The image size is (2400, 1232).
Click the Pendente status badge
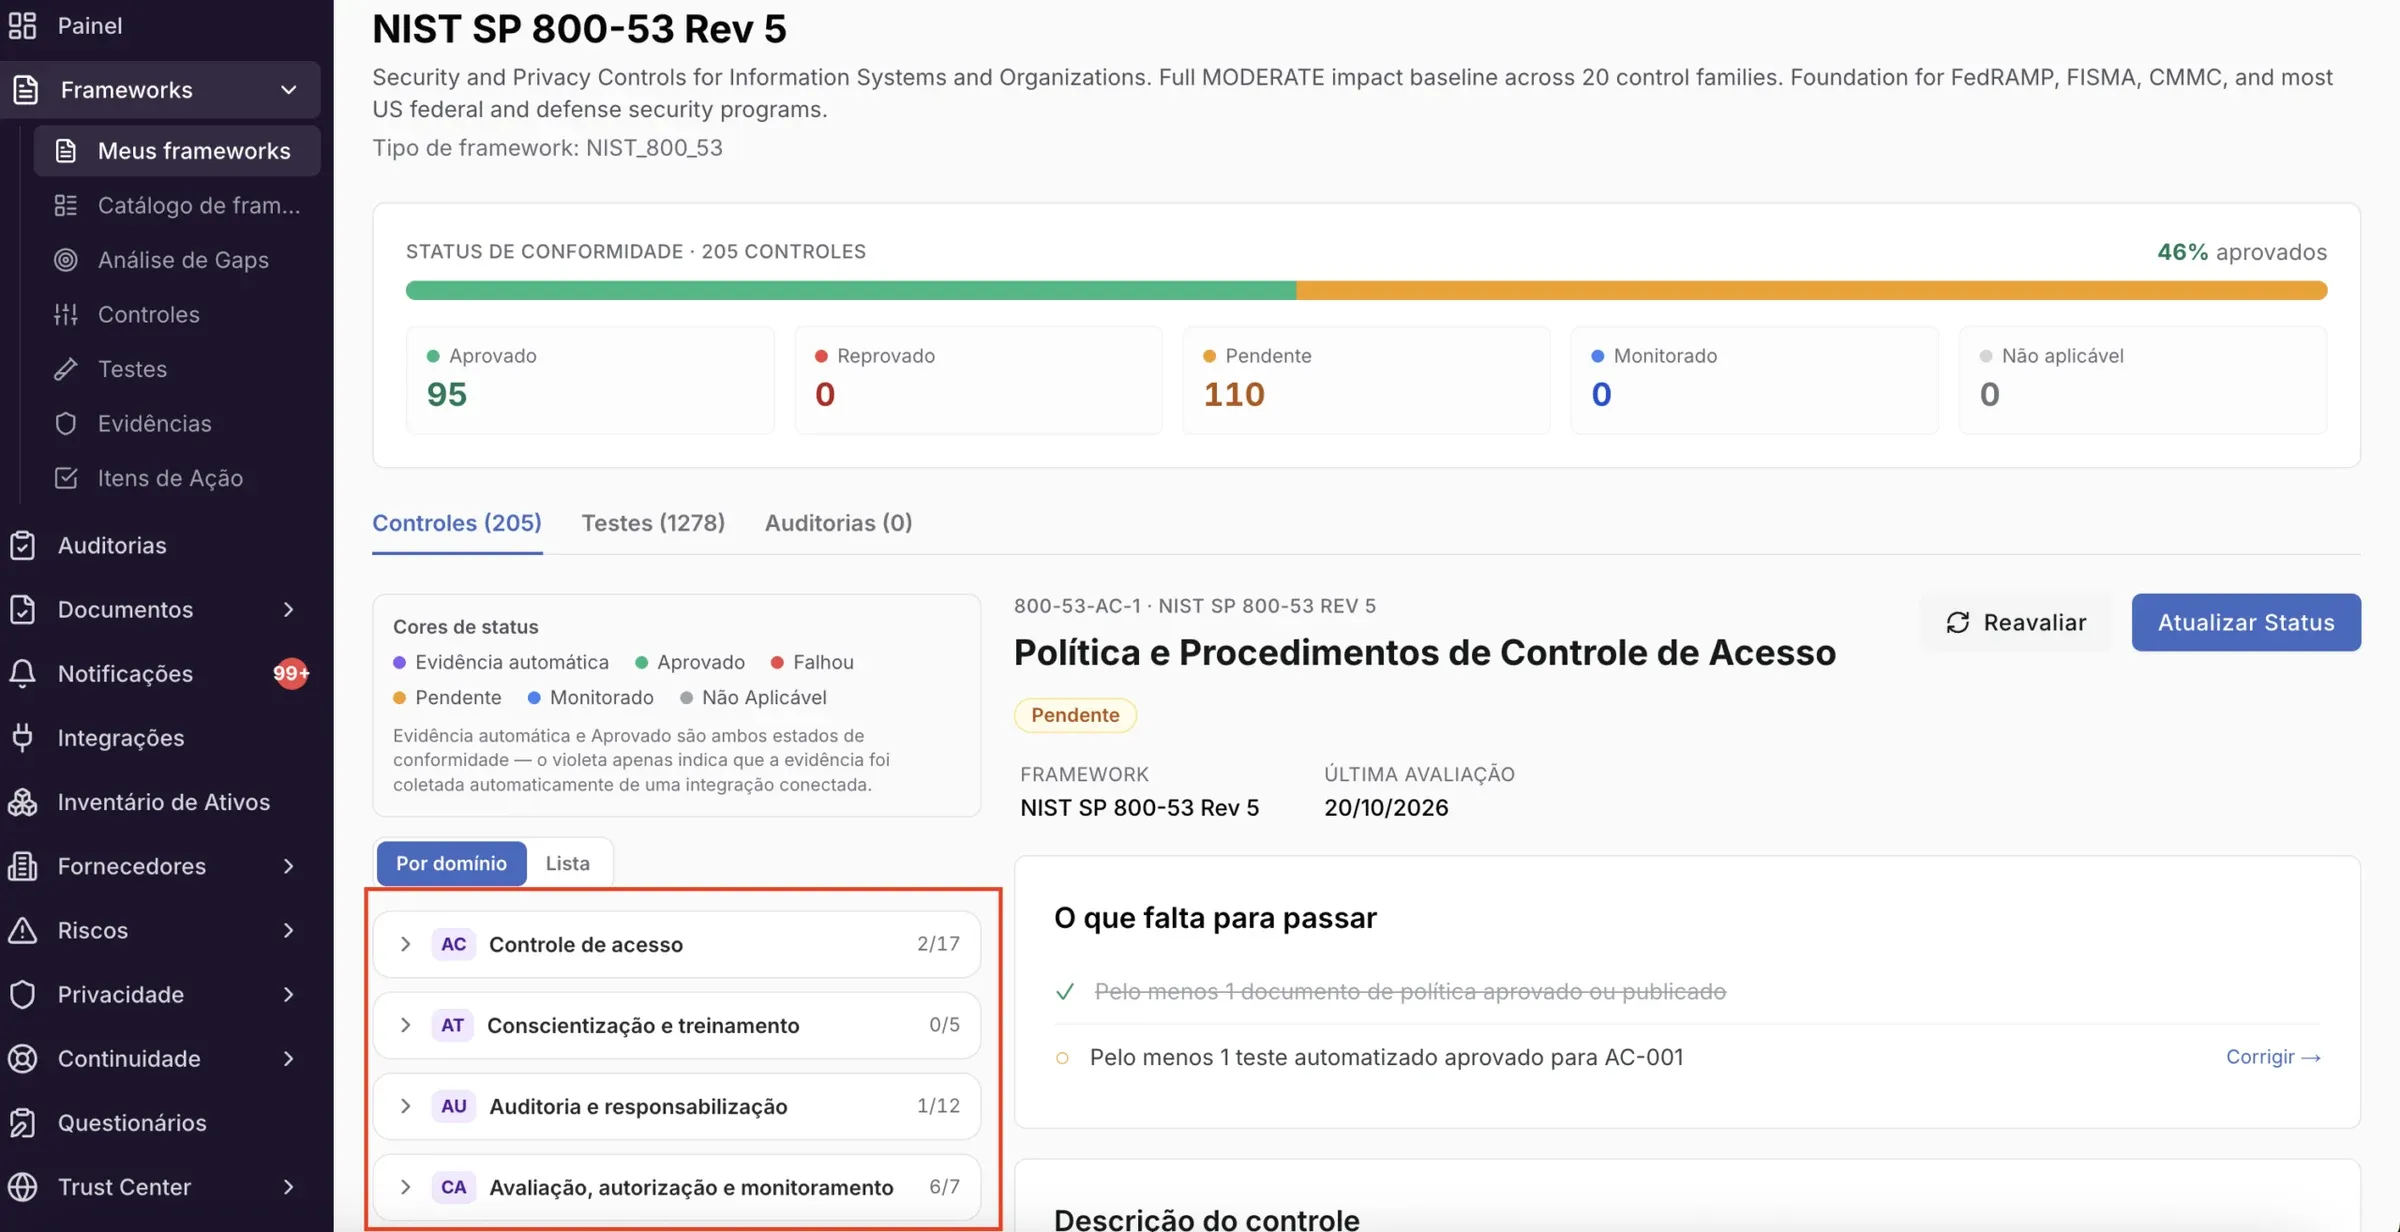click(1075, 715)
